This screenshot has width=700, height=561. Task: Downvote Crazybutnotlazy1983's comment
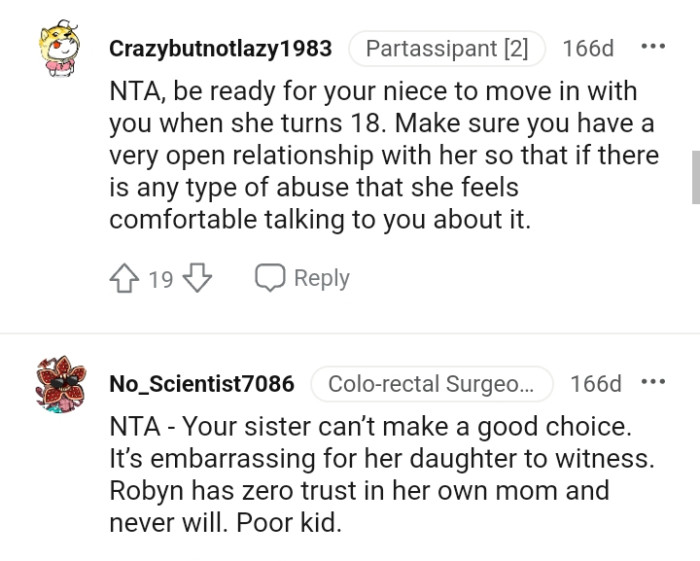pyautogui.click(x=196, y=279)
